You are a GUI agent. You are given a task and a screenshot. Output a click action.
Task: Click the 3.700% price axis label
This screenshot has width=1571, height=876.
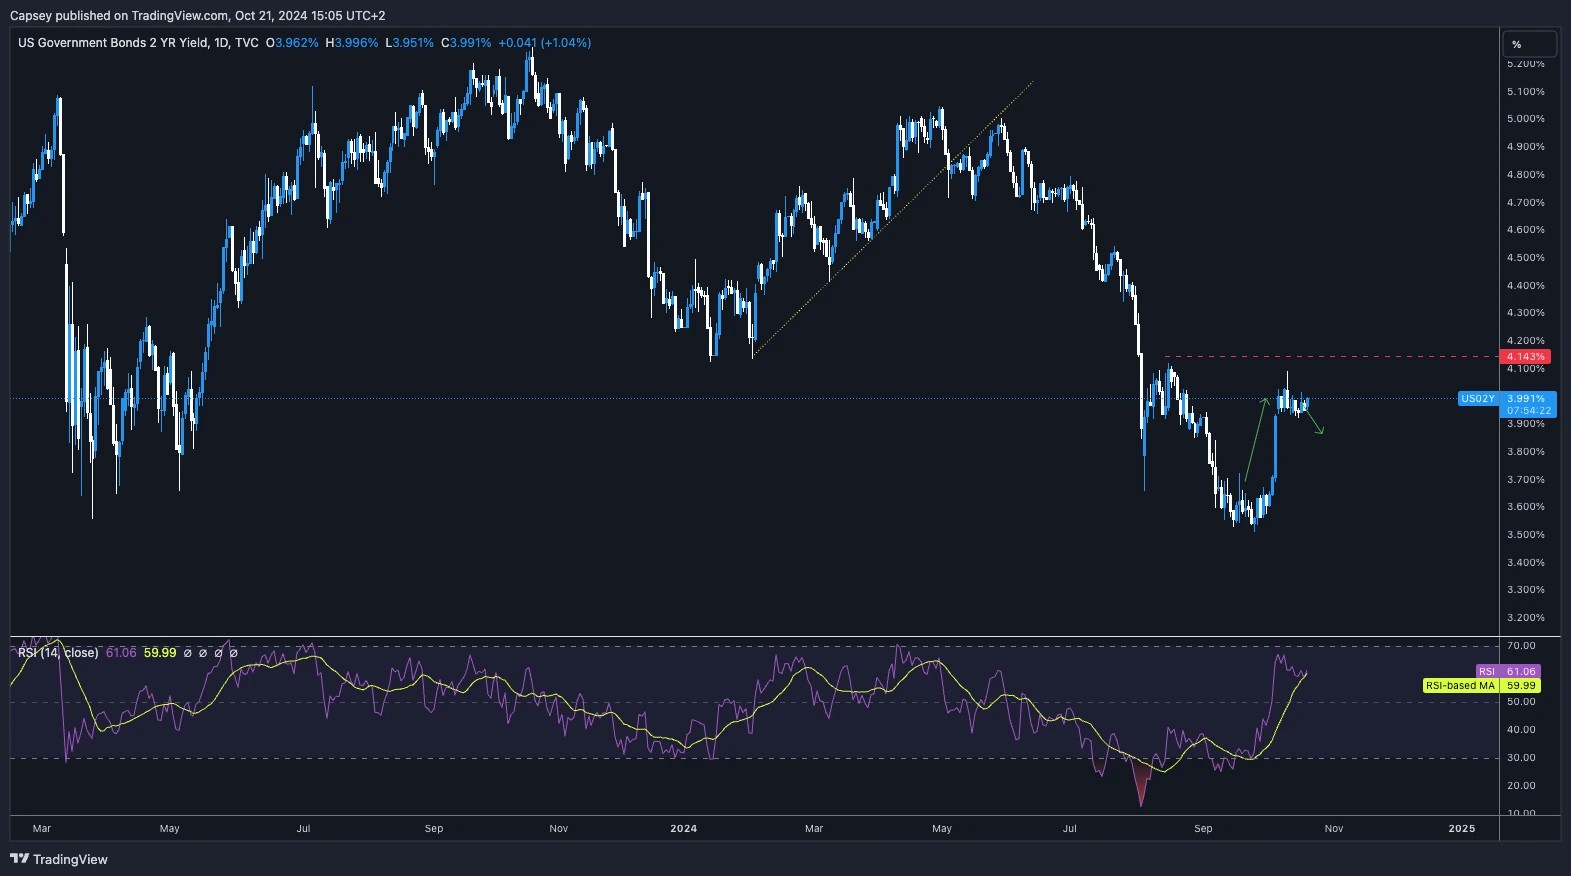(1526, 480)
